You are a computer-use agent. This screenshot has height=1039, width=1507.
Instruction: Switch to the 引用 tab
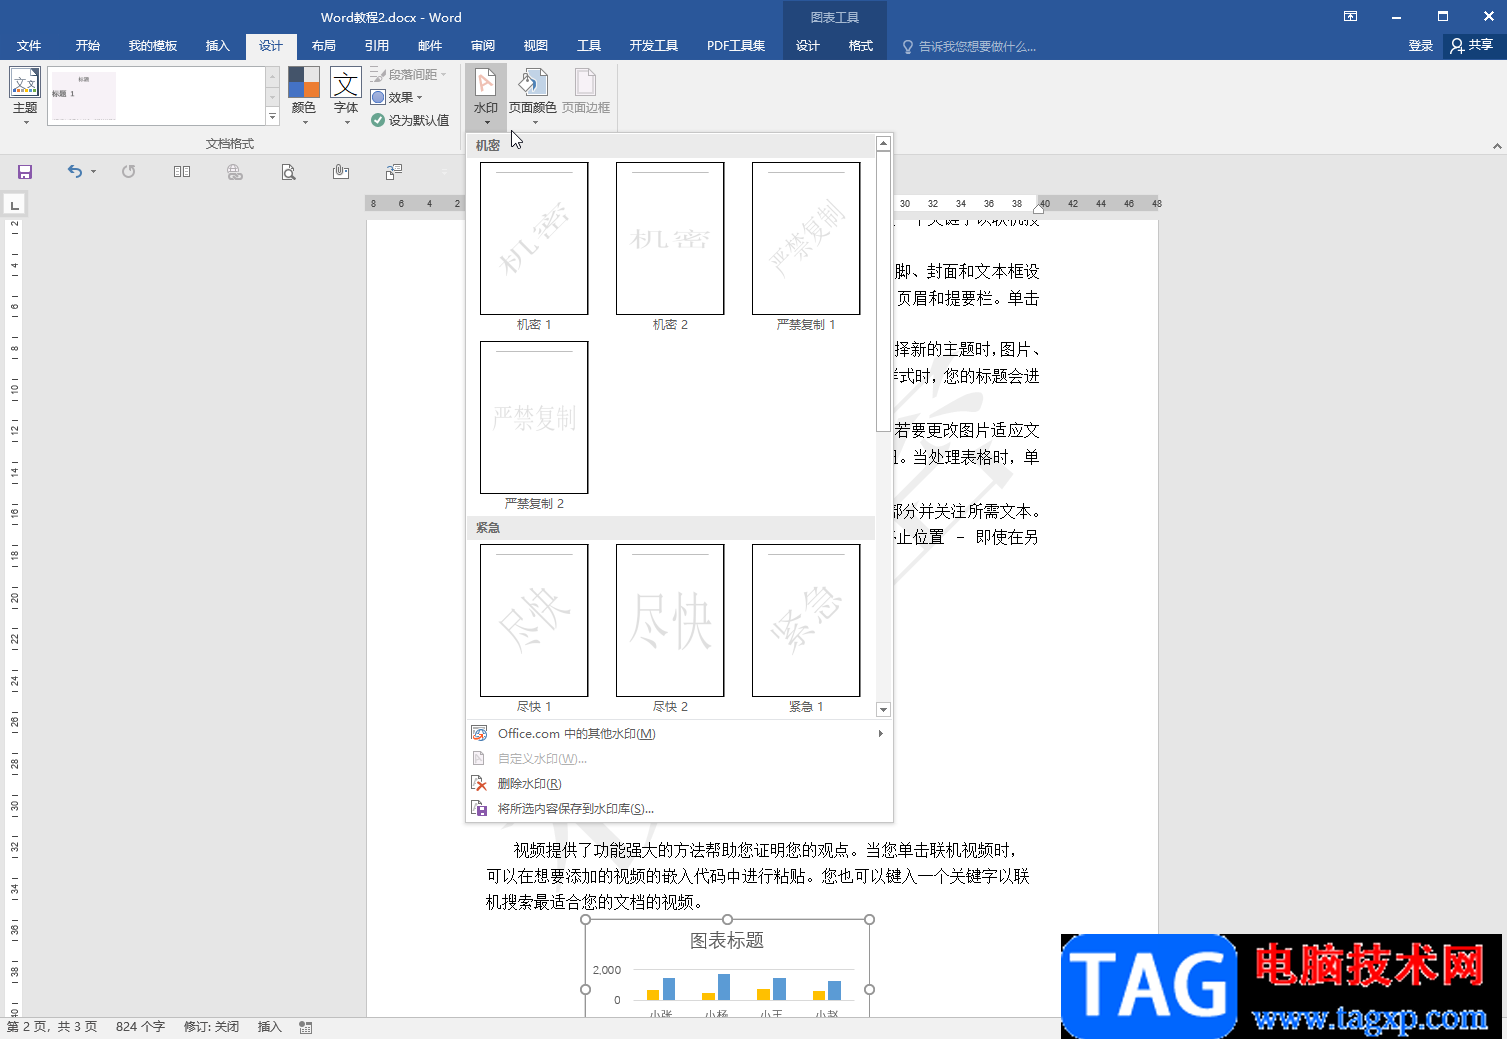[x=377, y=46]
